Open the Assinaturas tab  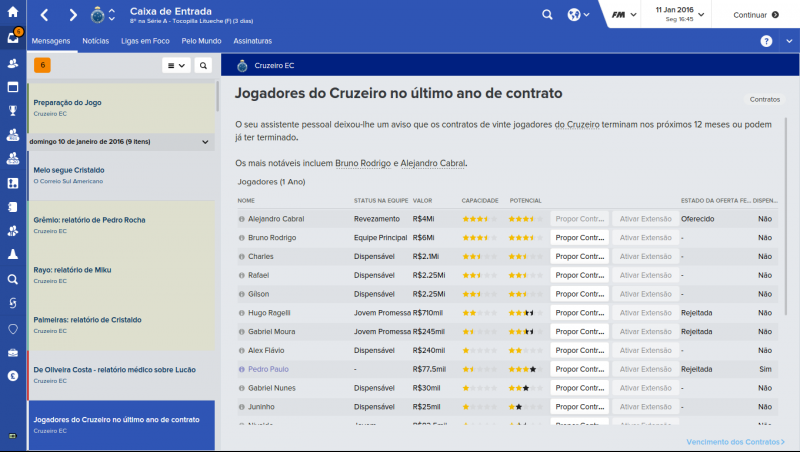(252, 41)
